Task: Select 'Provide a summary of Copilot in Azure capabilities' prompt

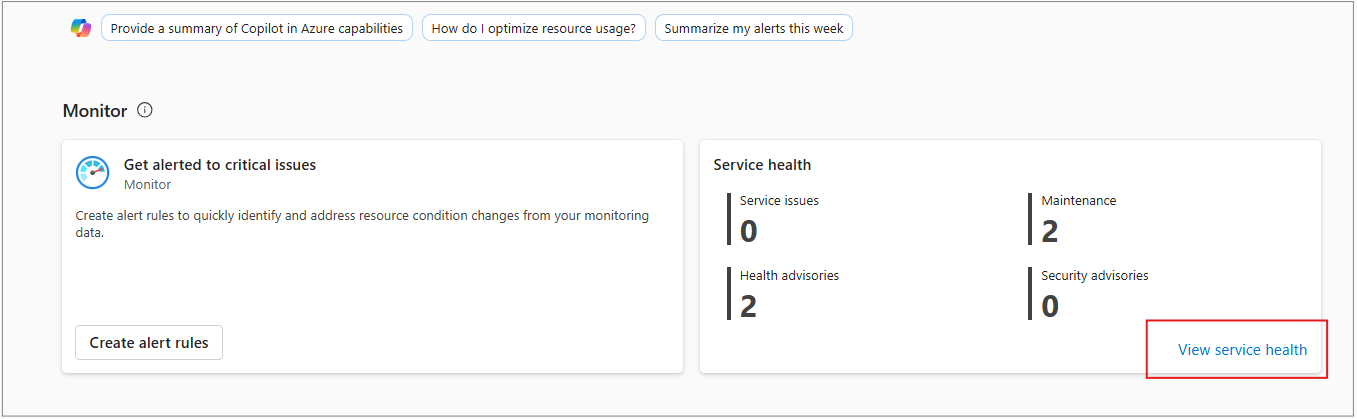Action: 257,28
